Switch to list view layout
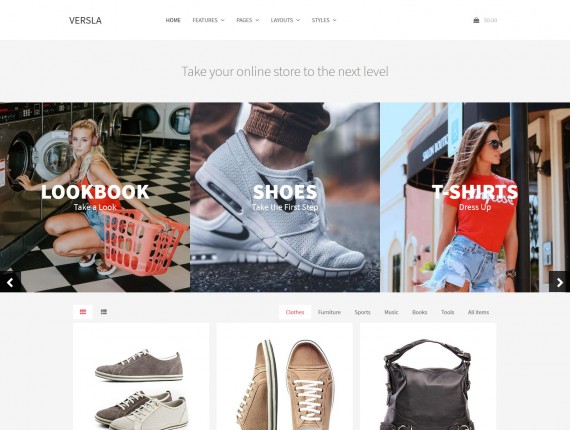Image resolution: width=570 pixels, height=430 pixels. pos(104,312)
